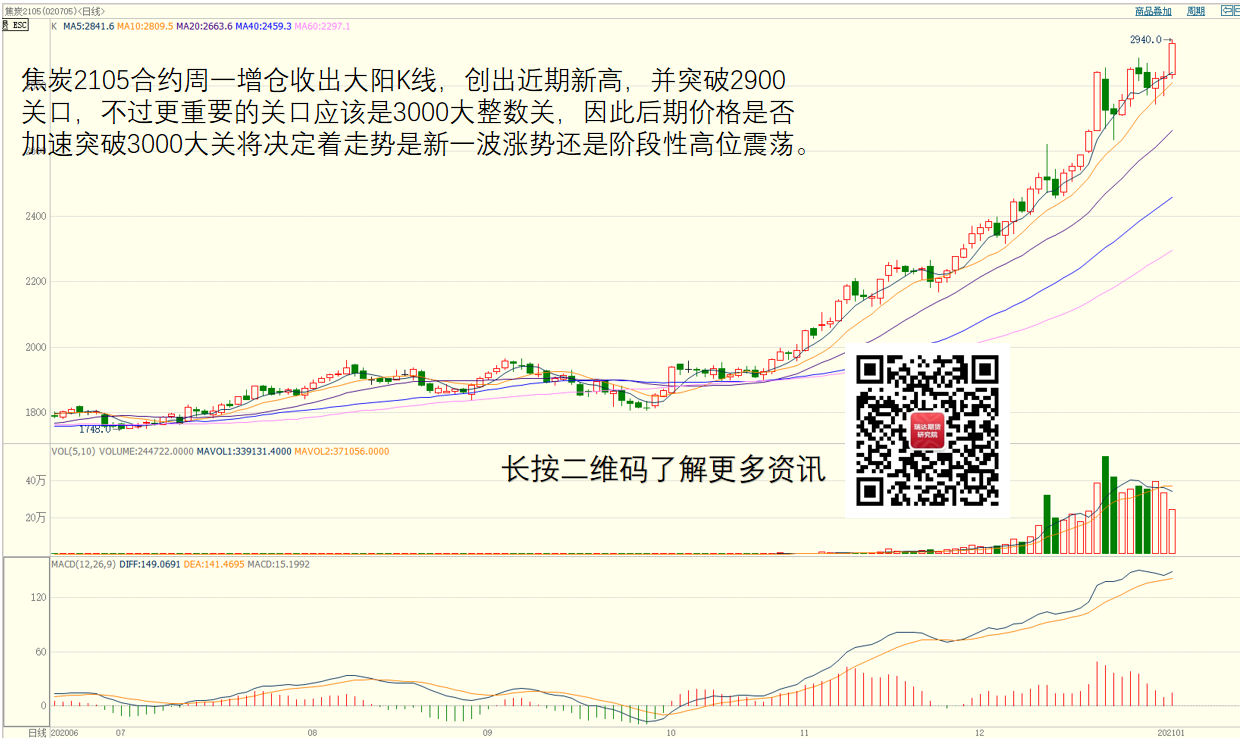The image size is (1250, 743).
Task: Click the MA20 moving average label
Action: 204,26
